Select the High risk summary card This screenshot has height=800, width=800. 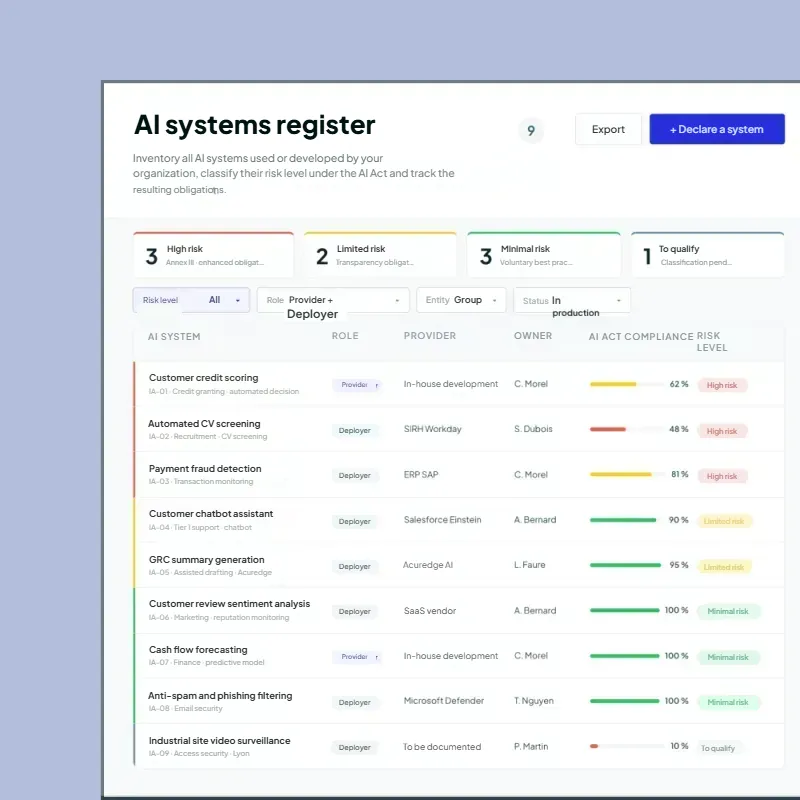coord(213,255)
